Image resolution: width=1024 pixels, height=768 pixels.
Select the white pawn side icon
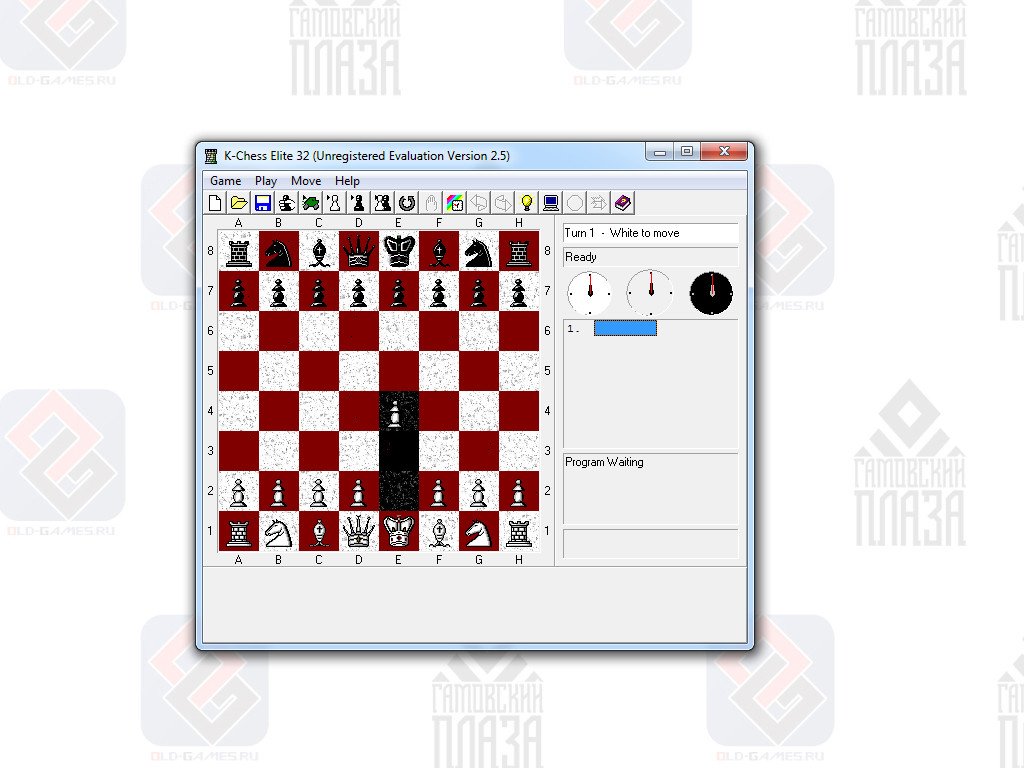[x=334, y=203]
